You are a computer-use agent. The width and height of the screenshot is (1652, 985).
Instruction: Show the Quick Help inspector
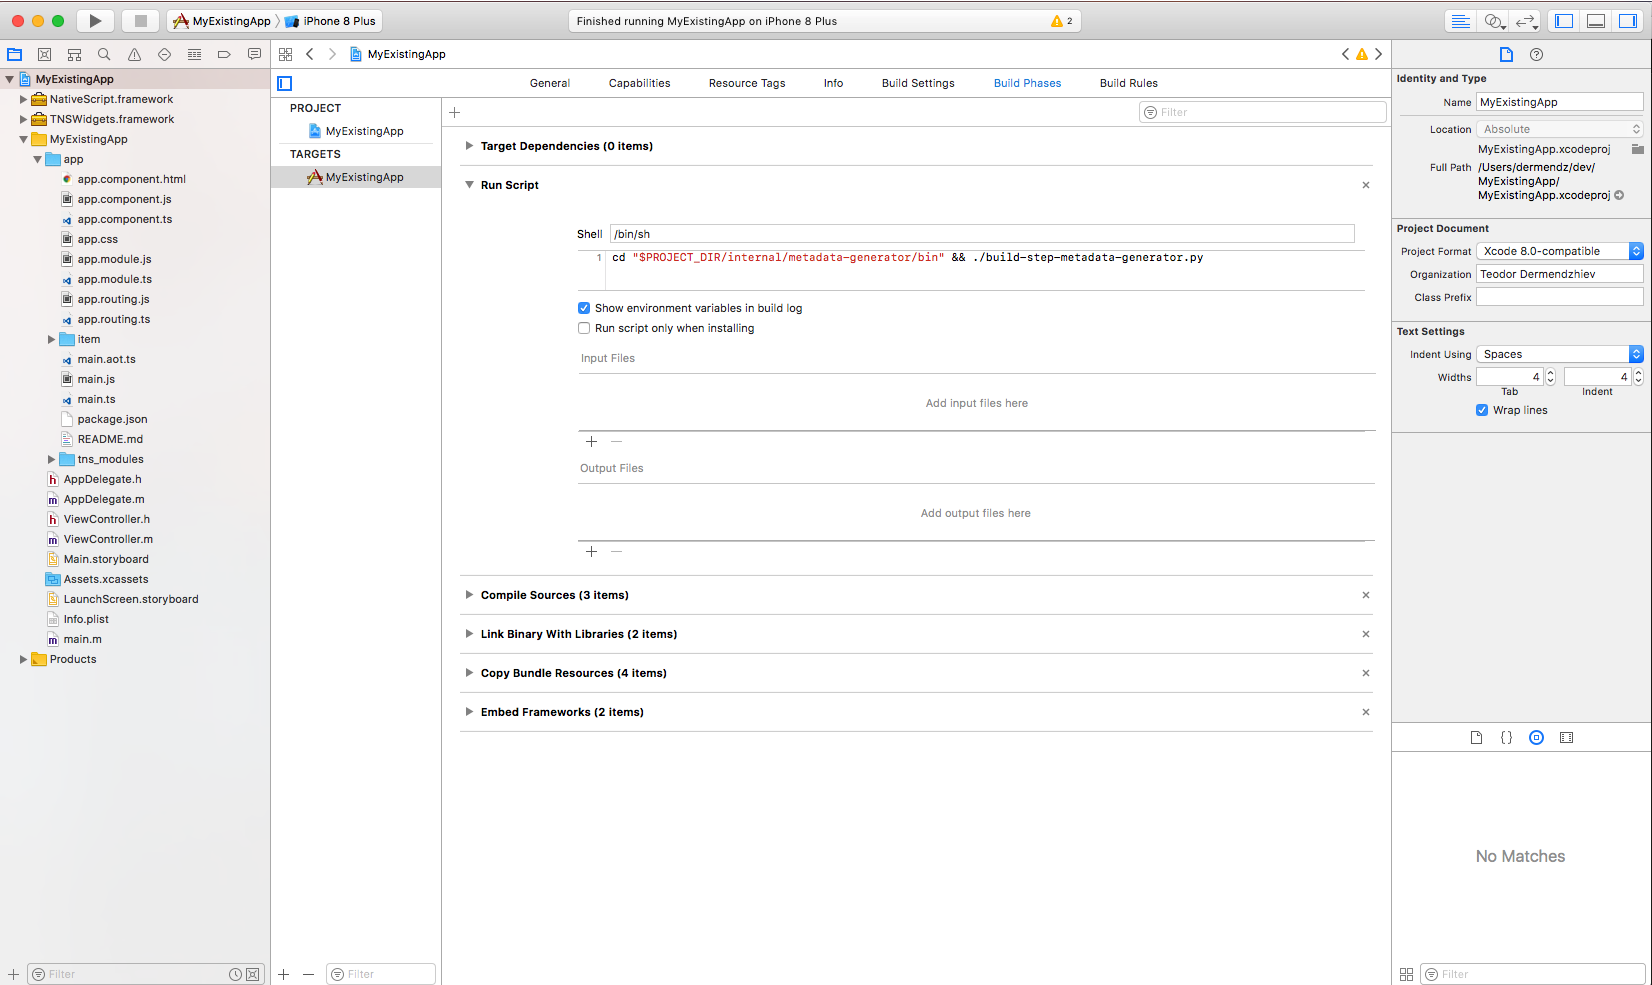click(1536, 54)
